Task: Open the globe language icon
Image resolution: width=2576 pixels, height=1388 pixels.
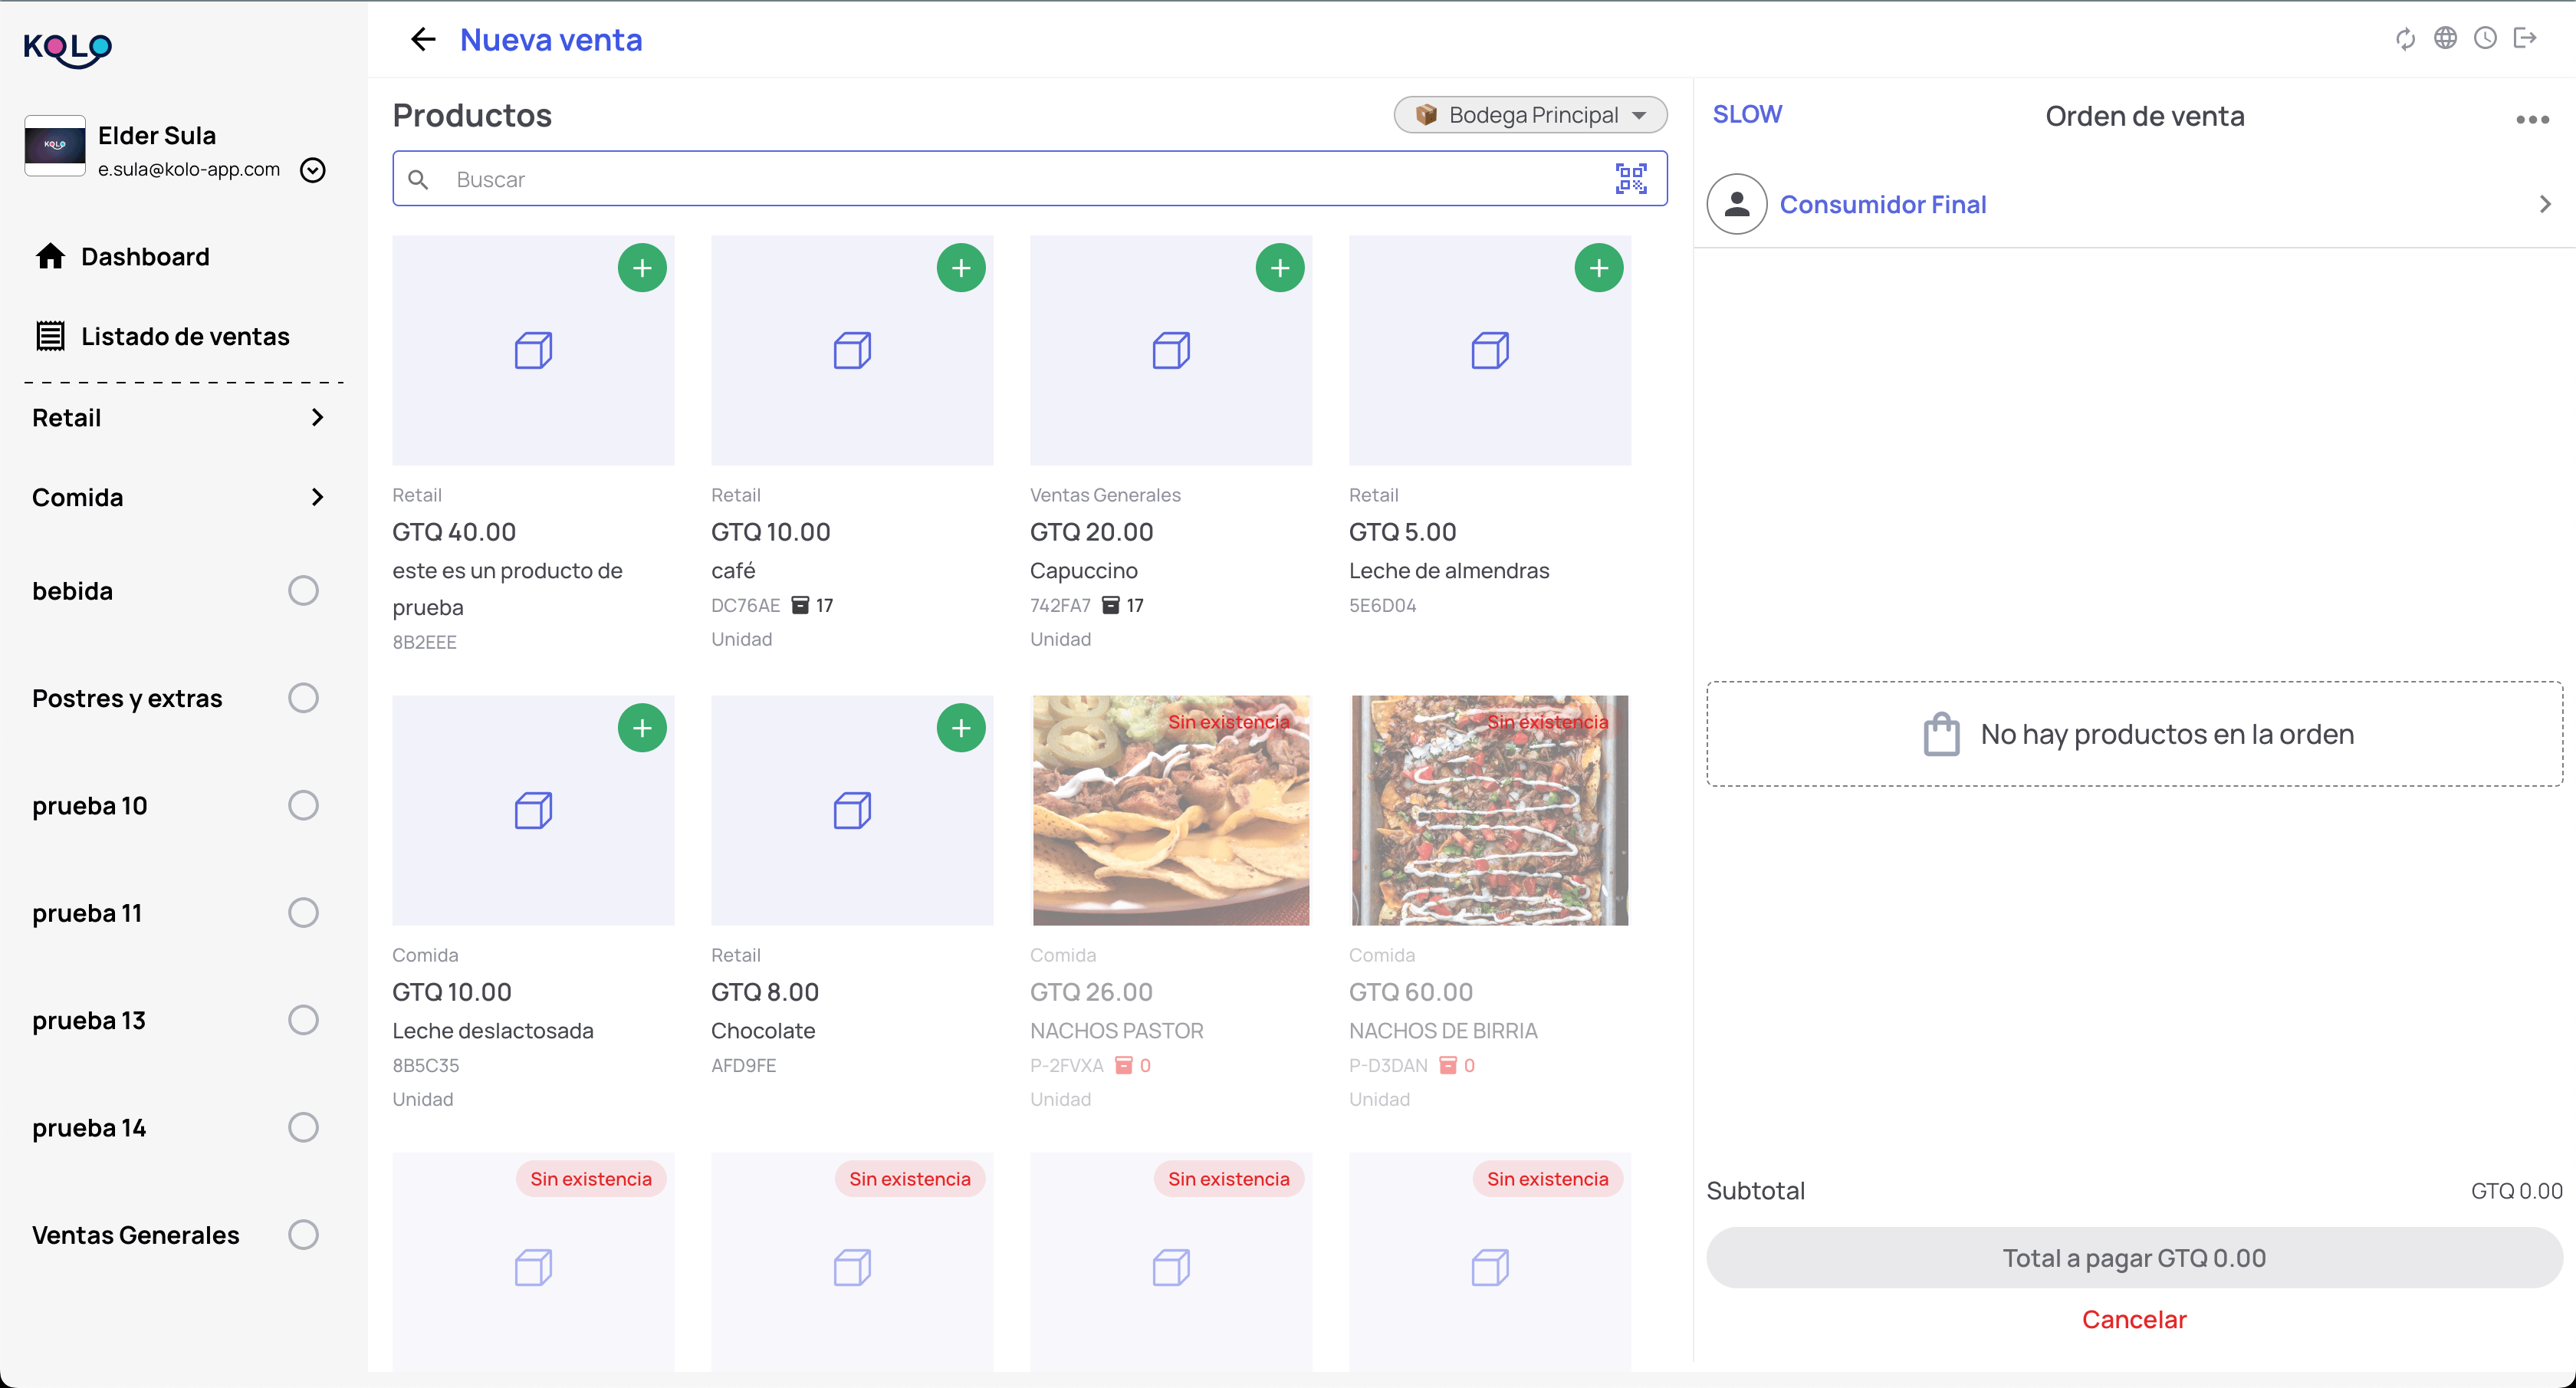Action: (2445, 38)
